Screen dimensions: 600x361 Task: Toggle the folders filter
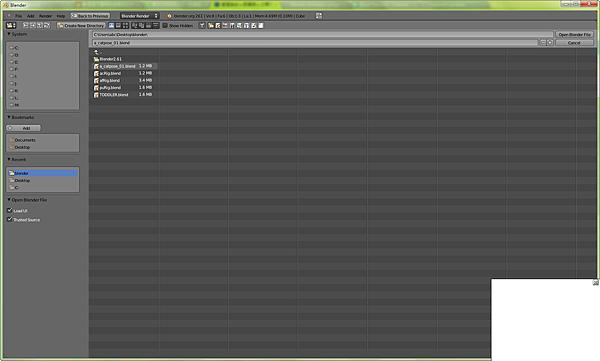pos(211,25)
